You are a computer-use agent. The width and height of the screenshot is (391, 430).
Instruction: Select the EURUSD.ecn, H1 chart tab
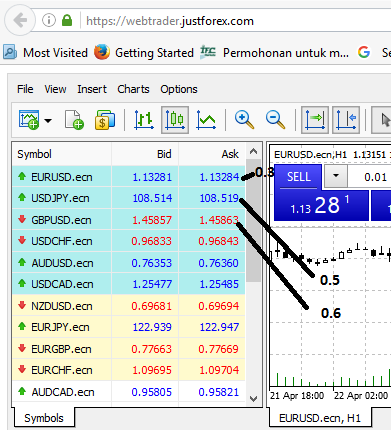click(x=320, y=418)
